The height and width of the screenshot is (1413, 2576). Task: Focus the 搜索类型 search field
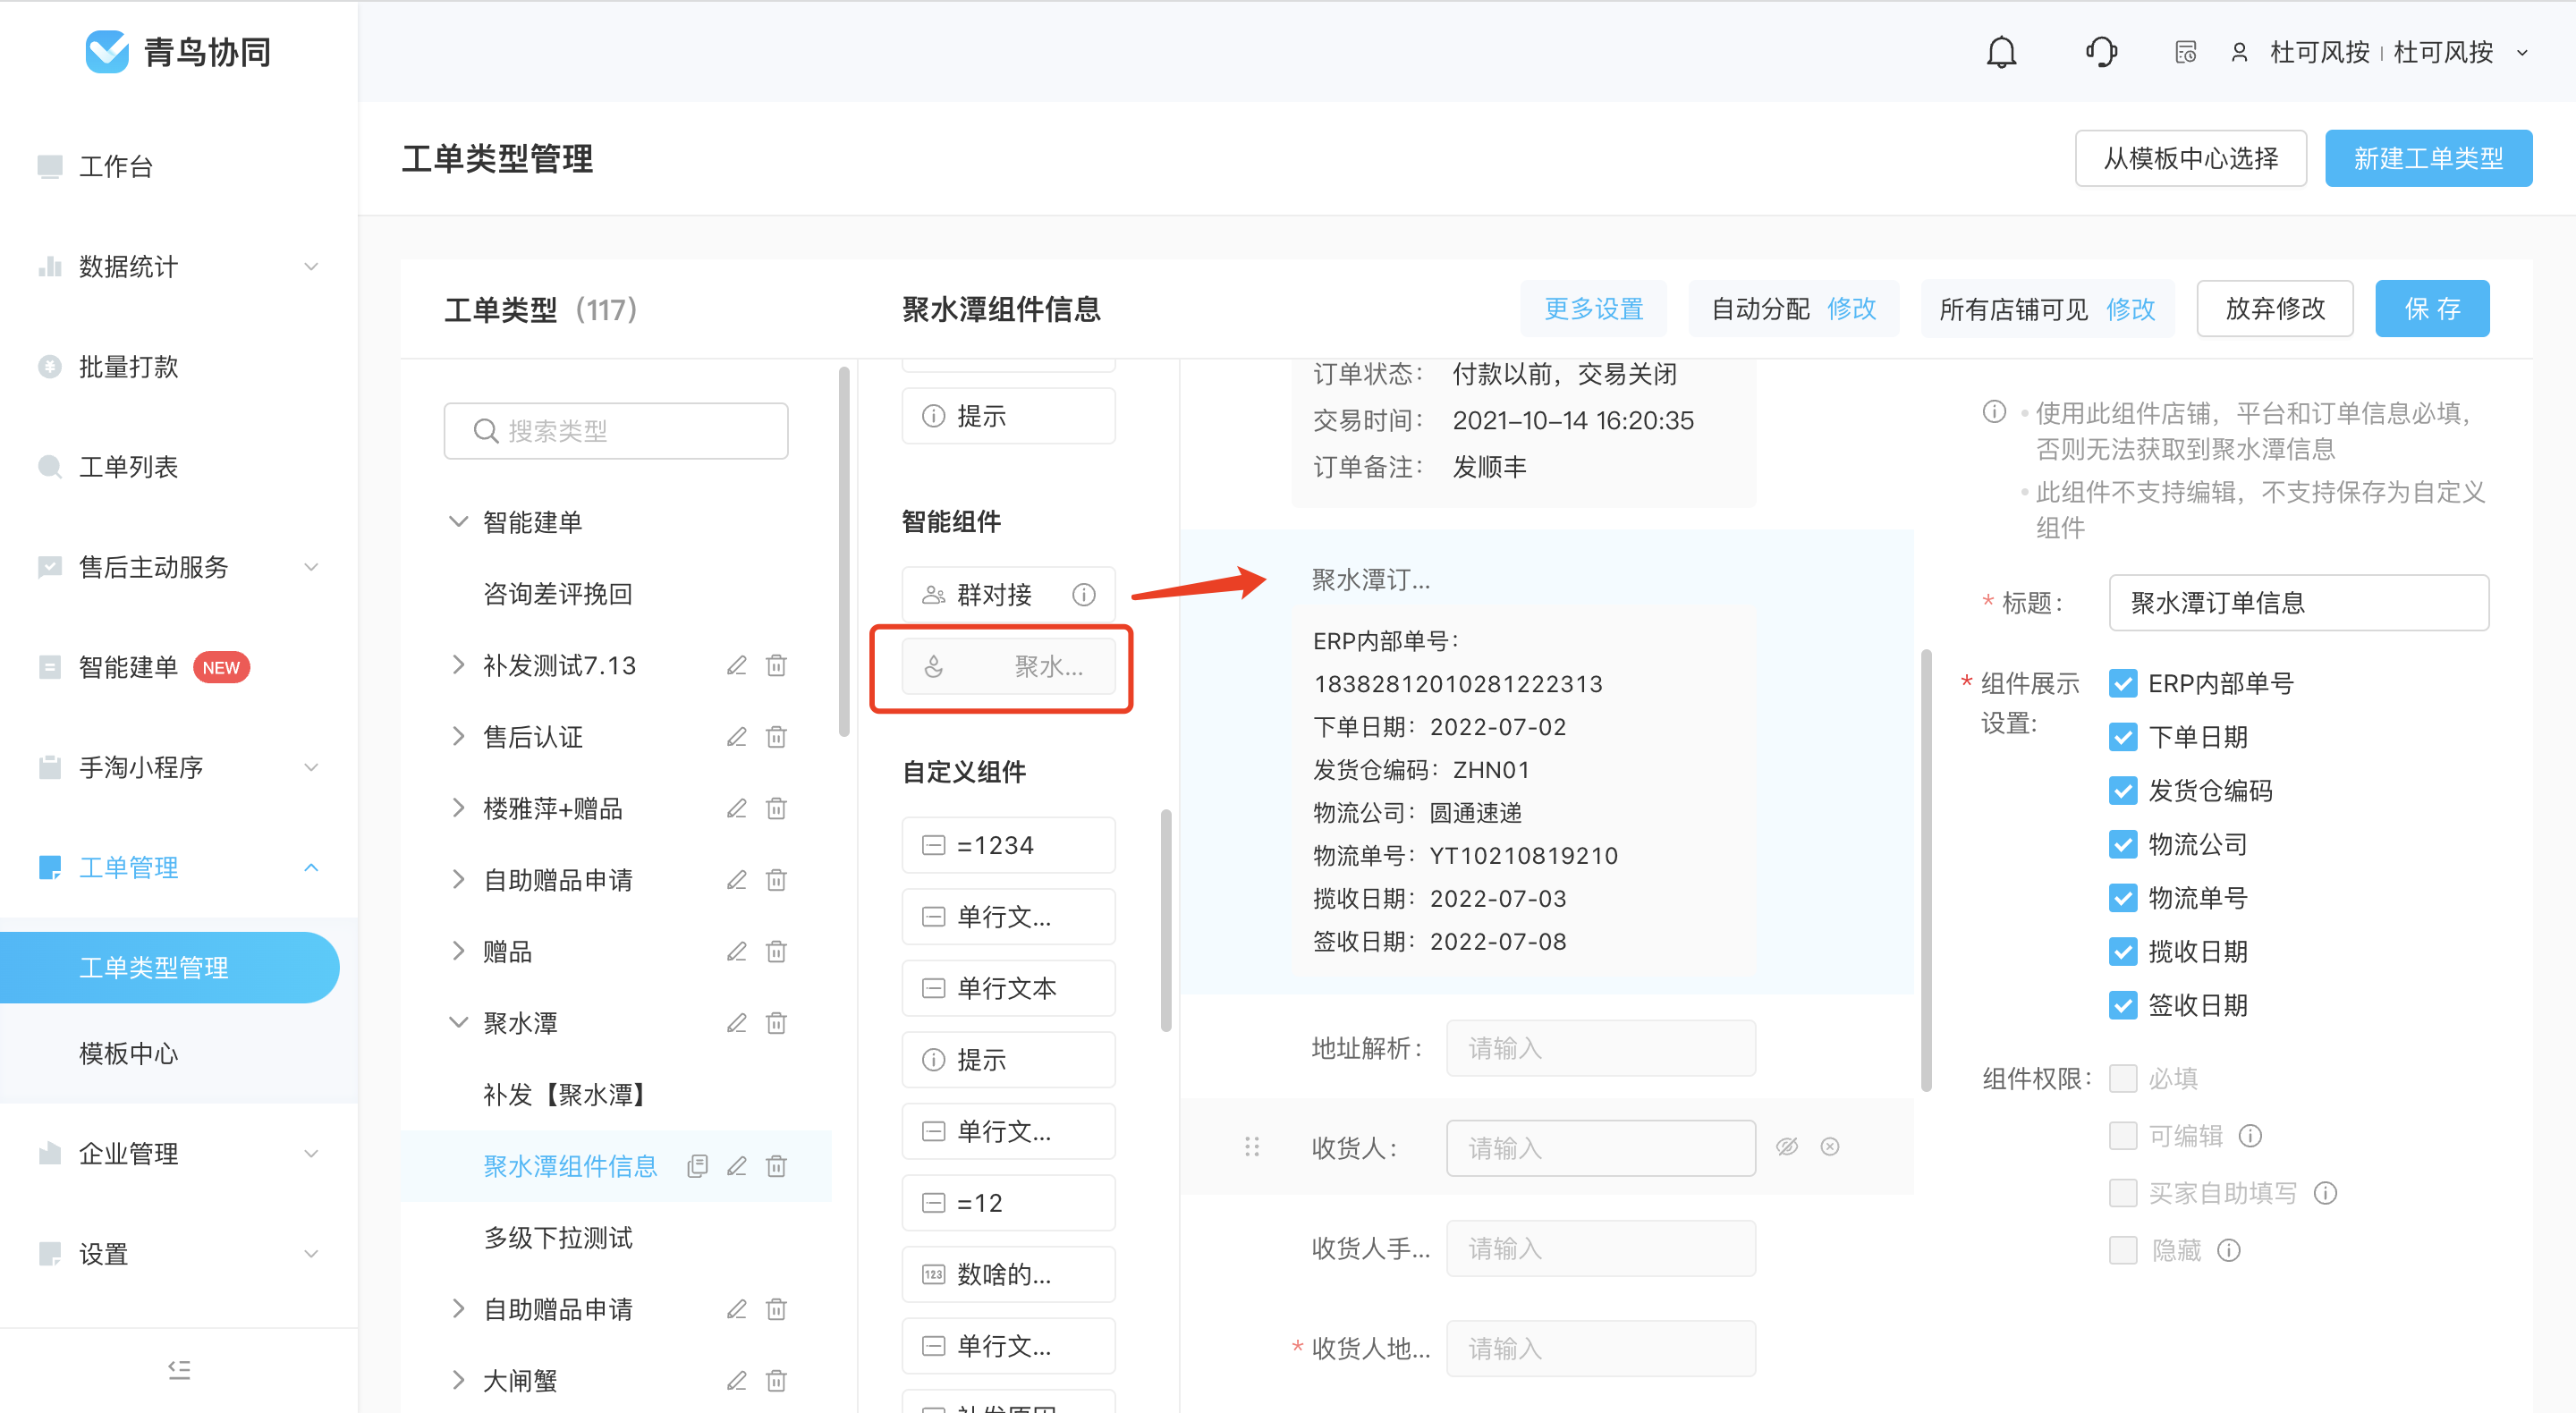[x=616, y=431]
